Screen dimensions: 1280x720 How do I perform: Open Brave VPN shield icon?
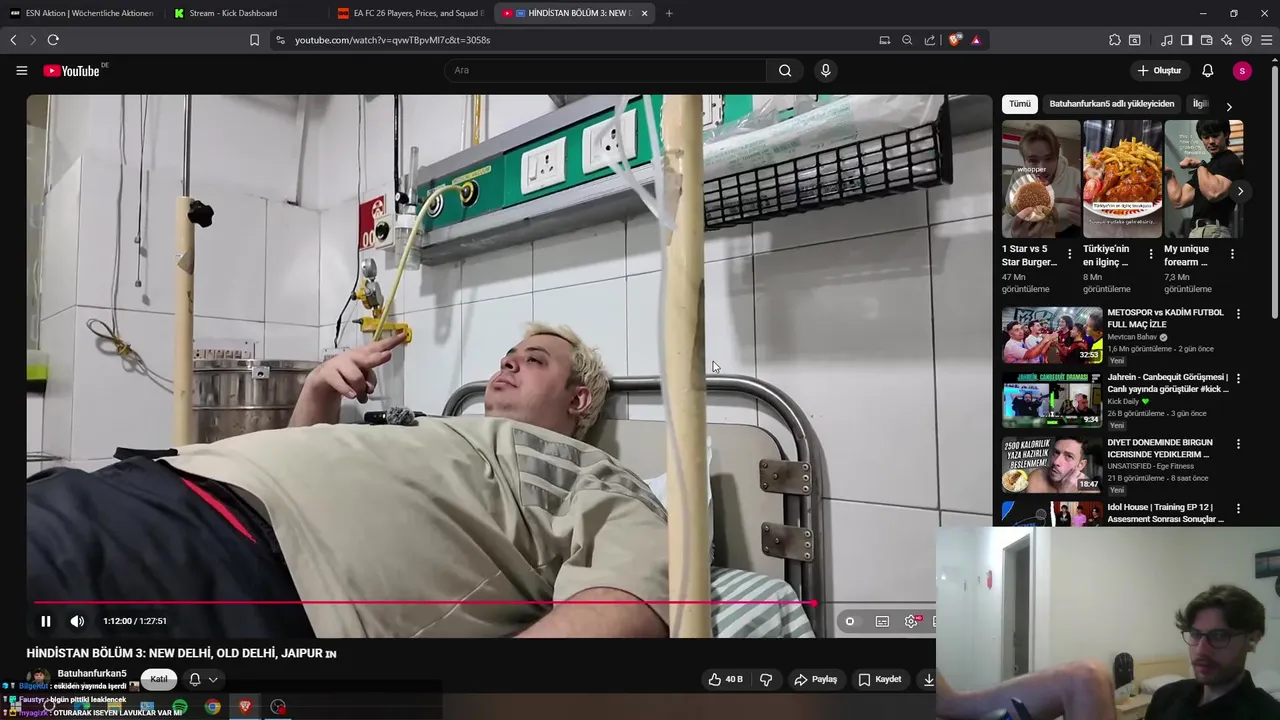[1246, 40]
